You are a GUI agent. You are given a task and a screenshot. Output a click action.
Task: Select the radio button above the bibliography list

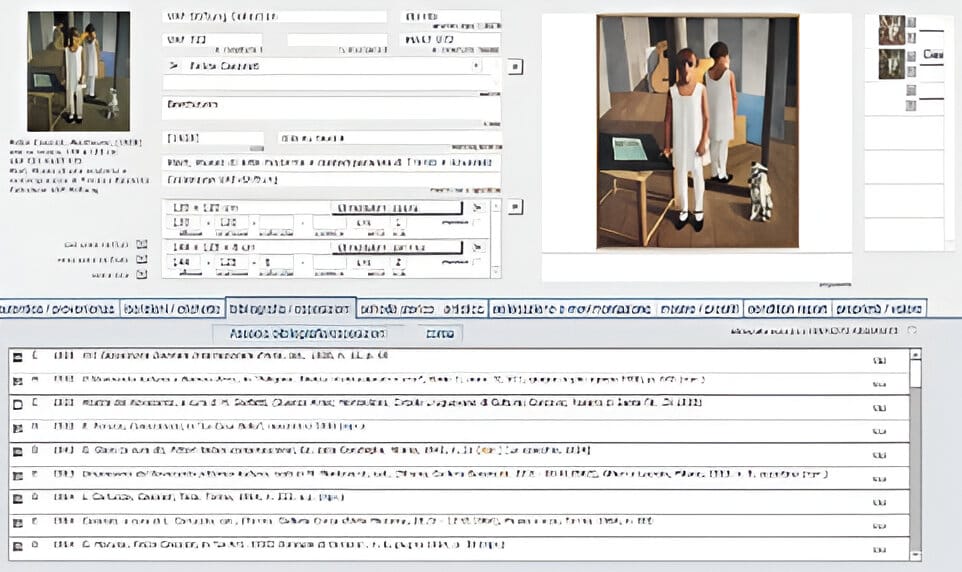pos(911,331)
